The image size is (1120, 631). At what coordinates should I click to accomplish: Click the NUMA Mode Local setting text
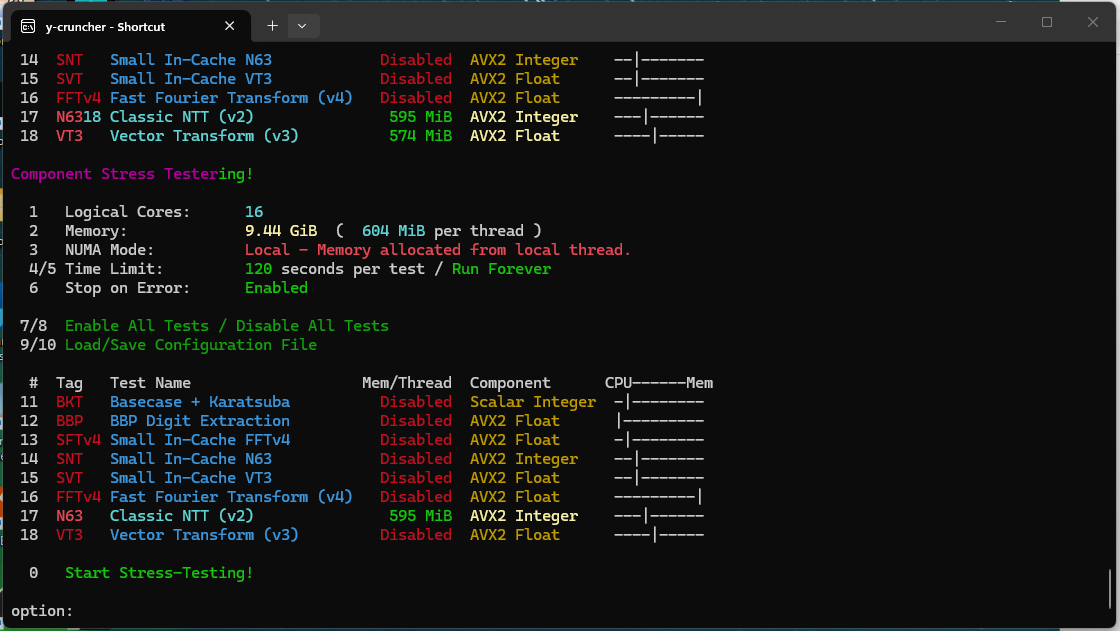point(438,250)
